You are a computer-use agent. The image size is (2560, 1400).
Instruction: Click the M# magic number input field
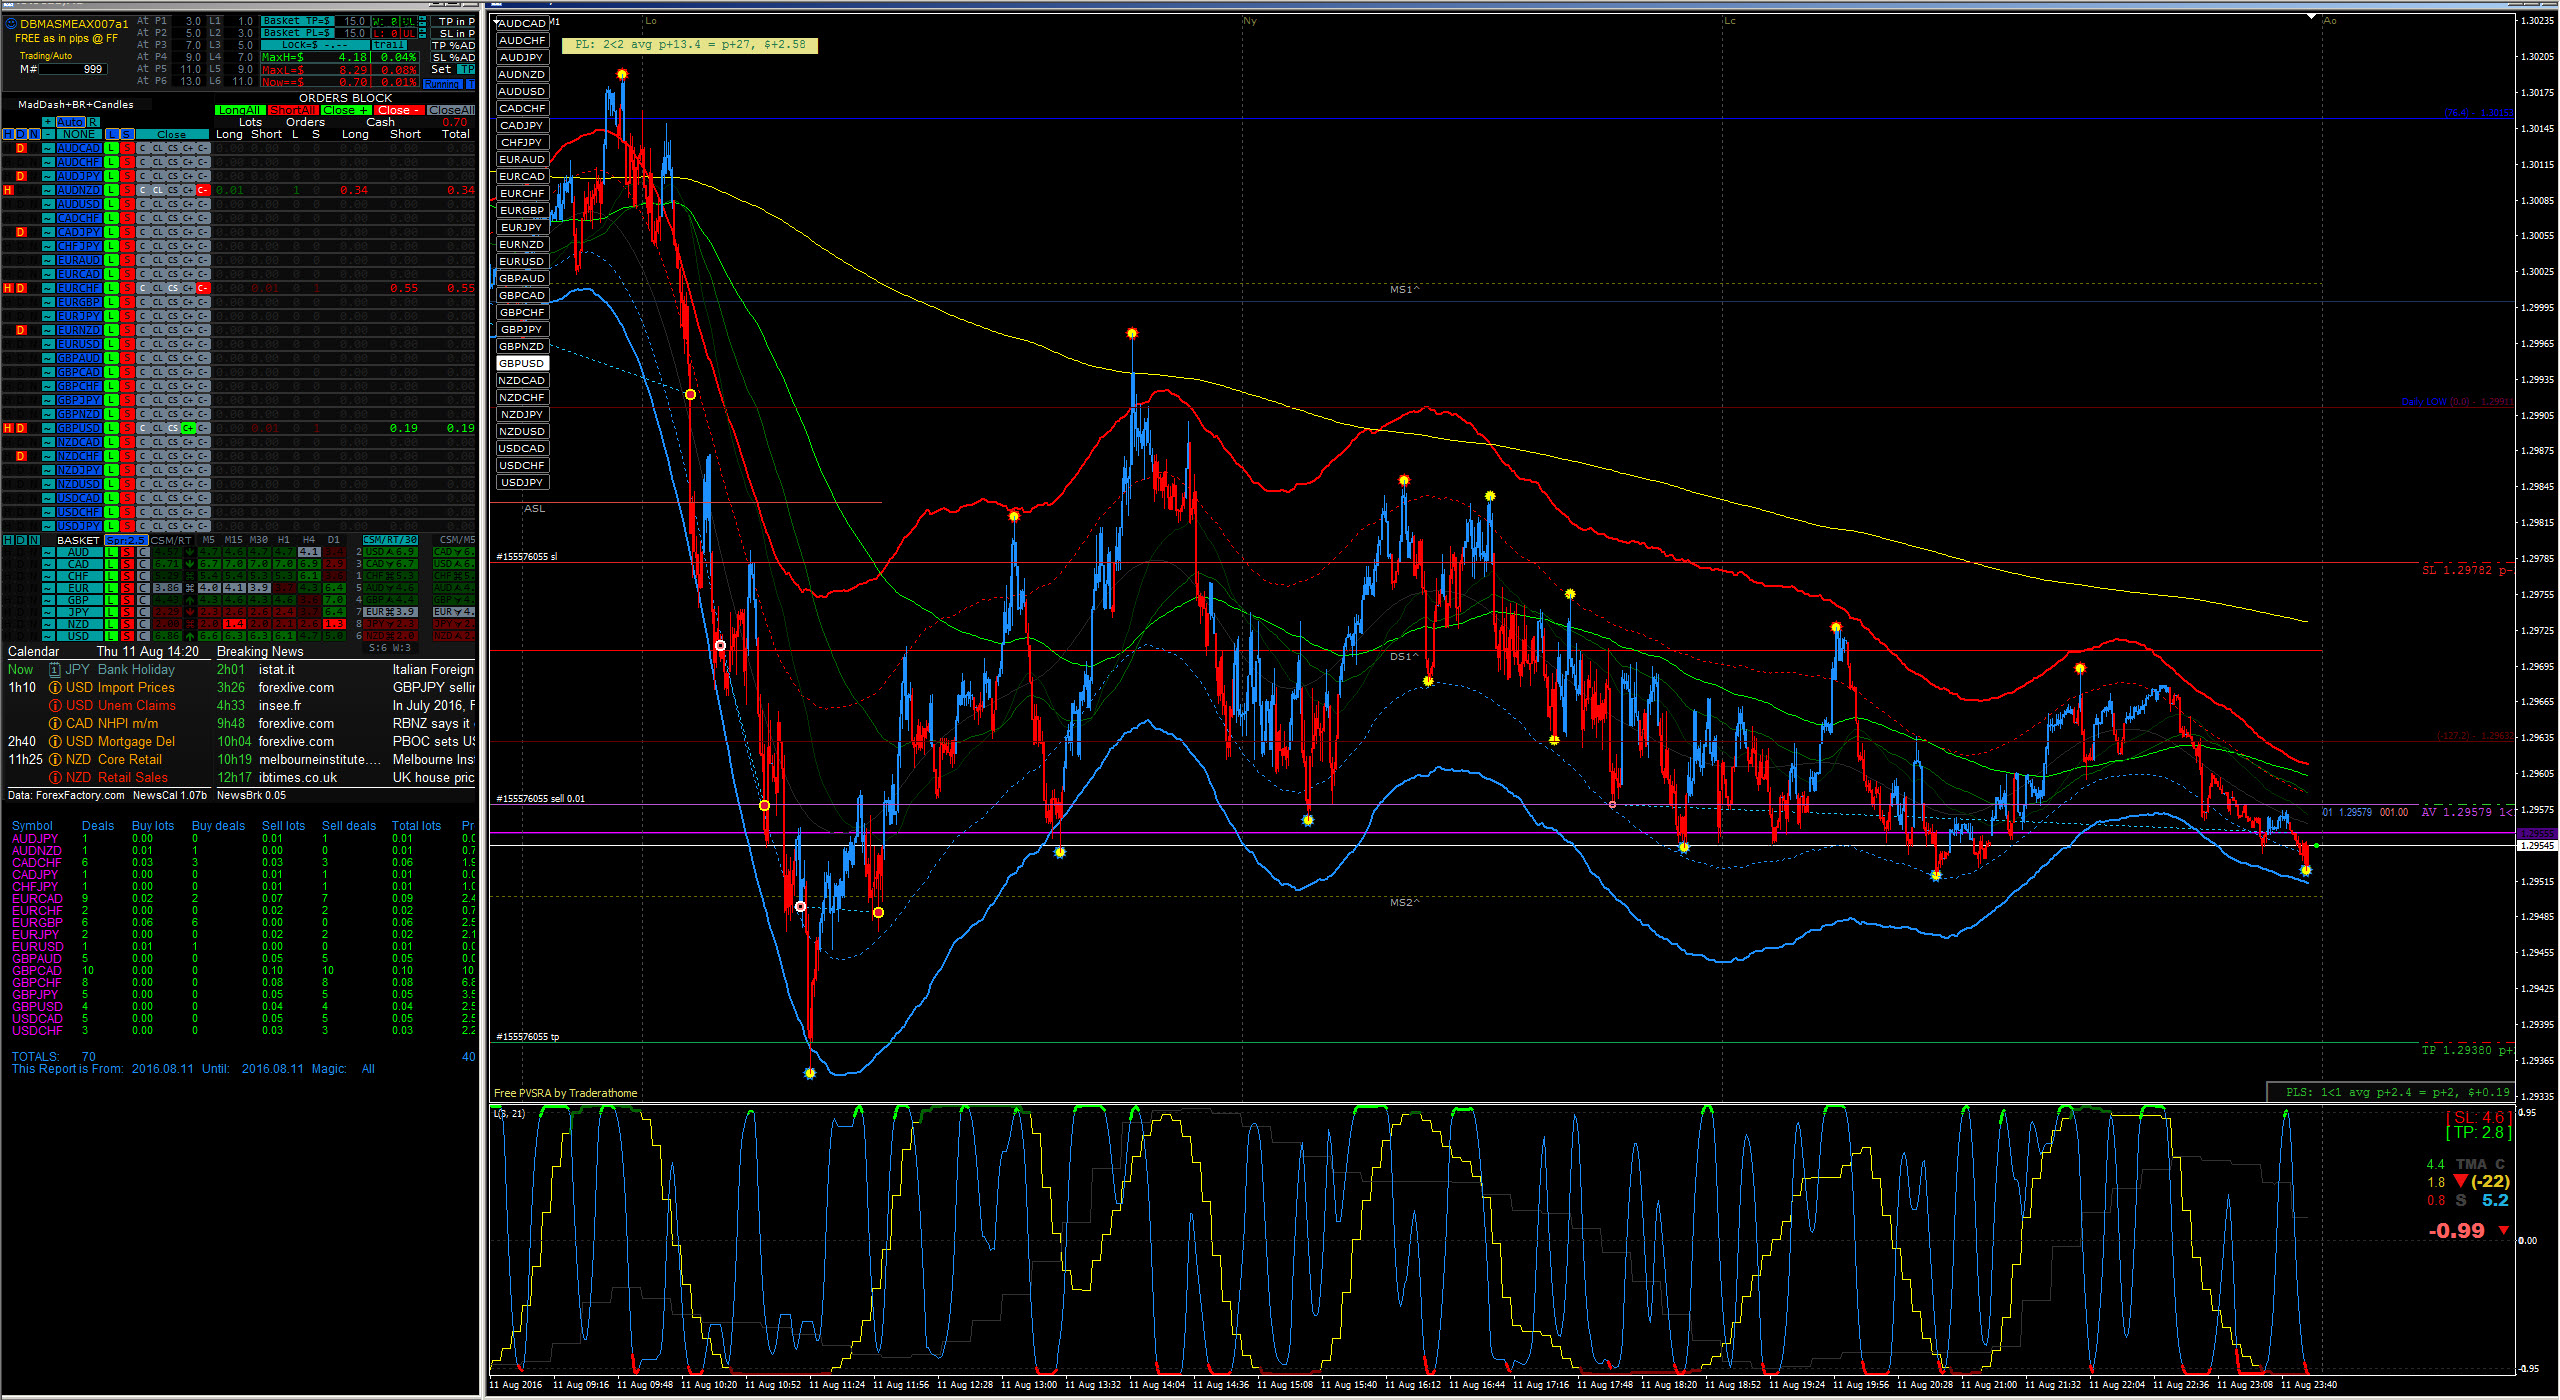[x=75, y=69]
